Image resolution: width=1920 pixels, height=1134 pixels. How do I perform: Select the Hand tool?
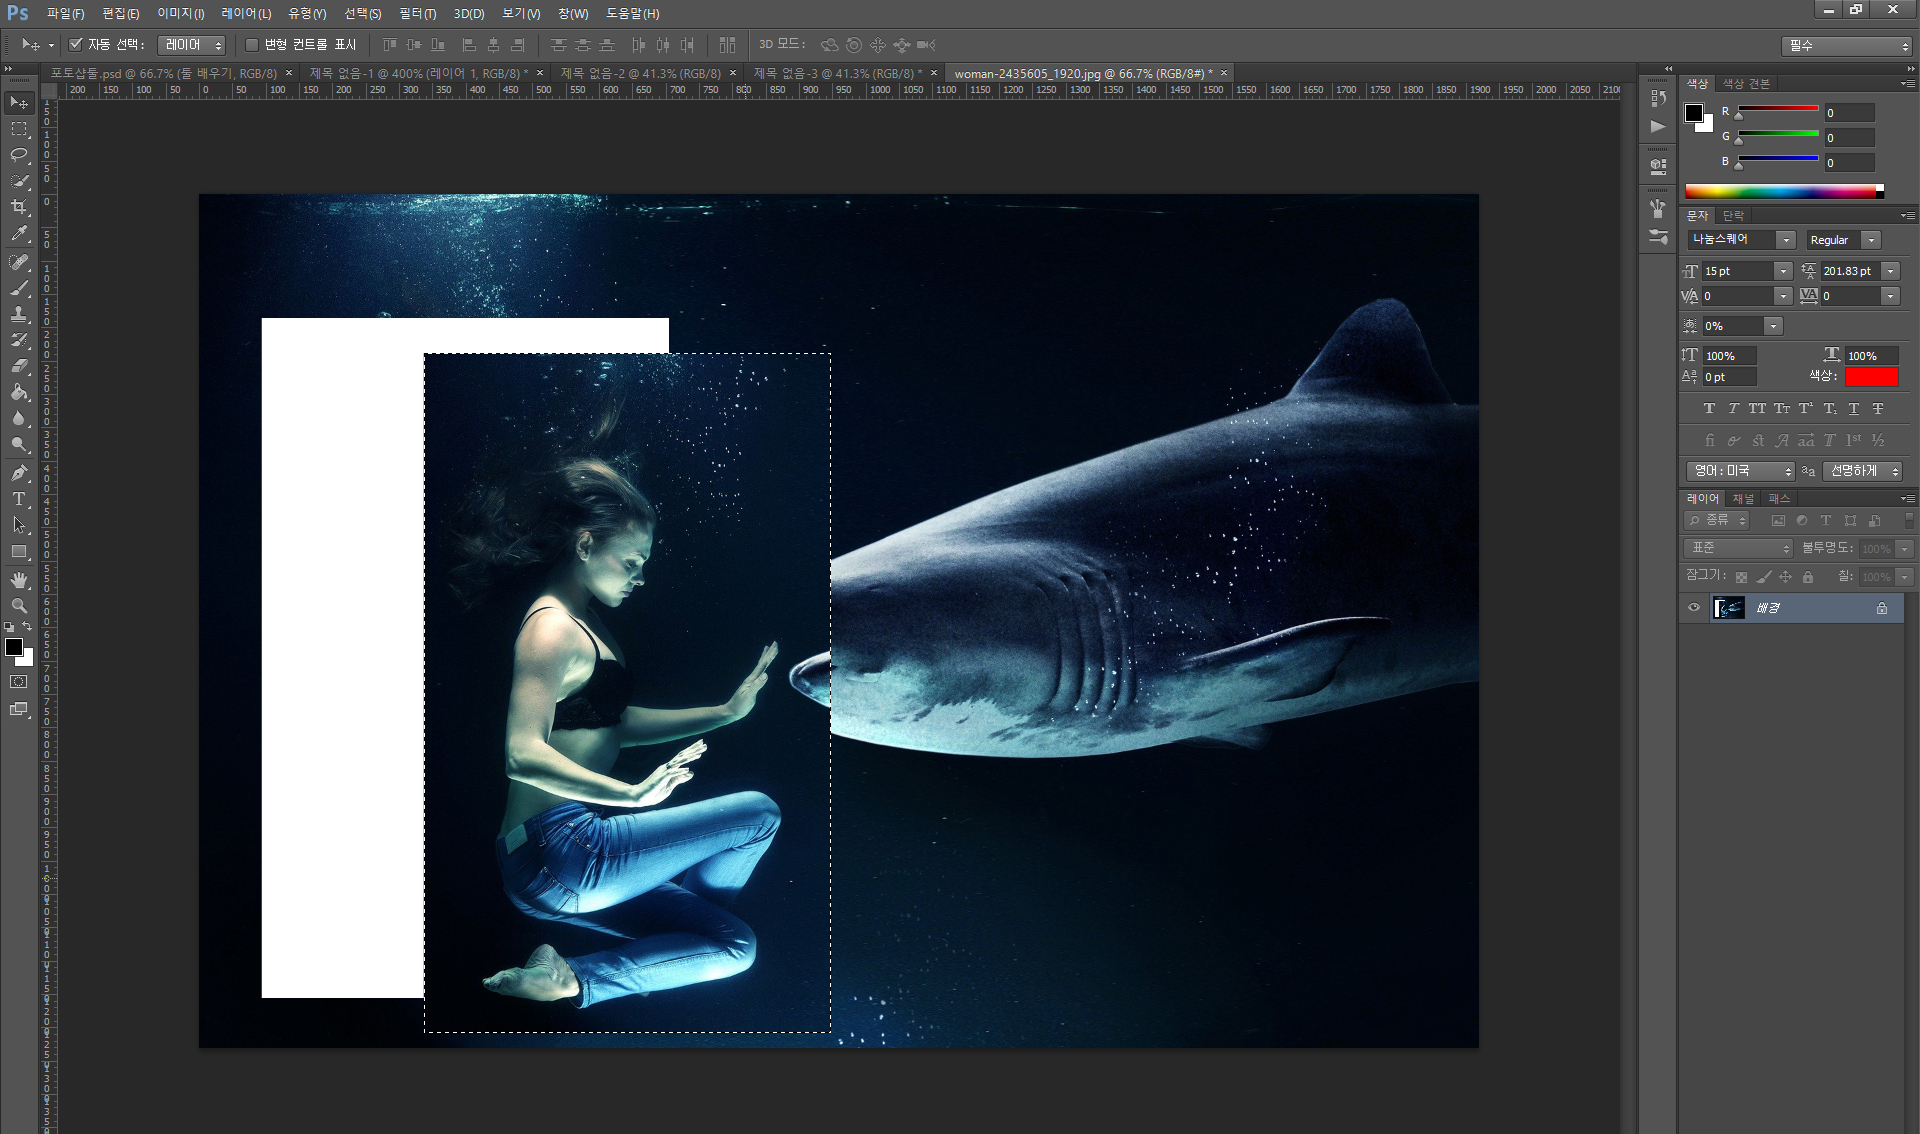point(19,579)
